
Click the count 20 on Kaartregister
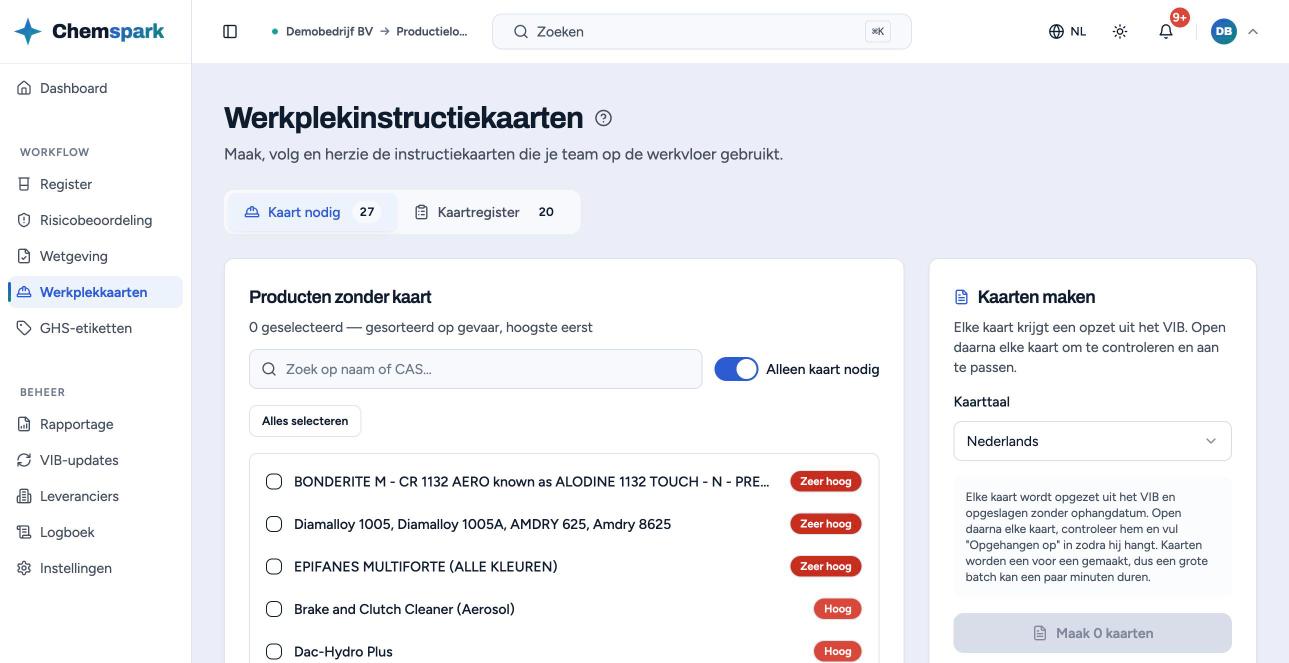pos(546,212)
